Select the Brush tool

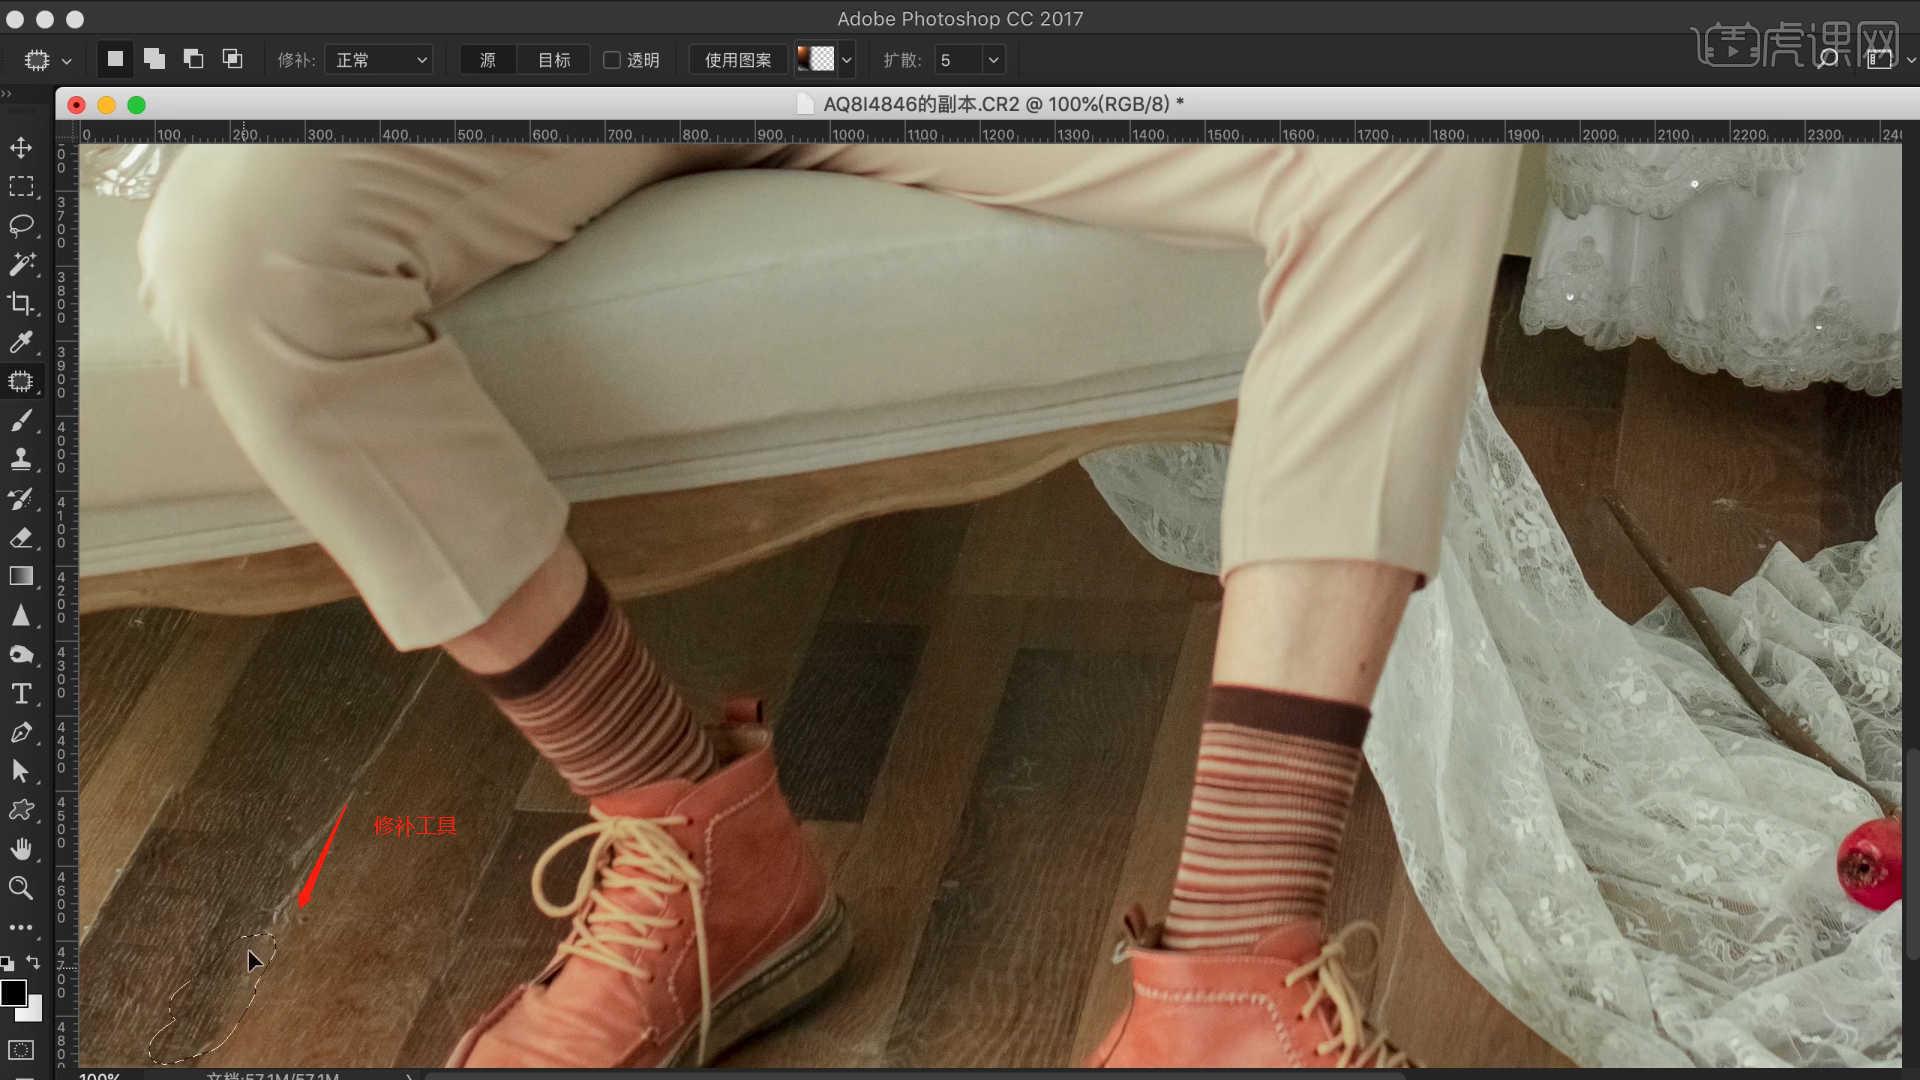click(21, 420)
